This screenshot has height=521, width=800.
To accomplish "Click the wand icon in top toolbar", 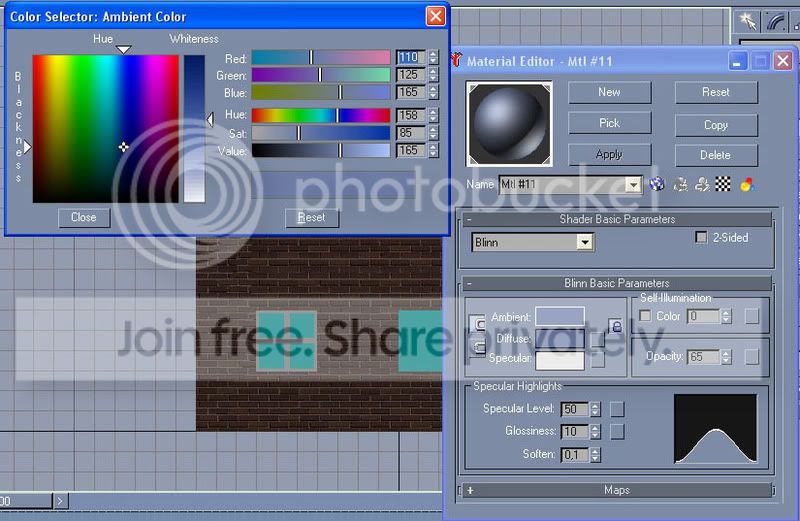I will pyautogui.click(x=747, y=21).
